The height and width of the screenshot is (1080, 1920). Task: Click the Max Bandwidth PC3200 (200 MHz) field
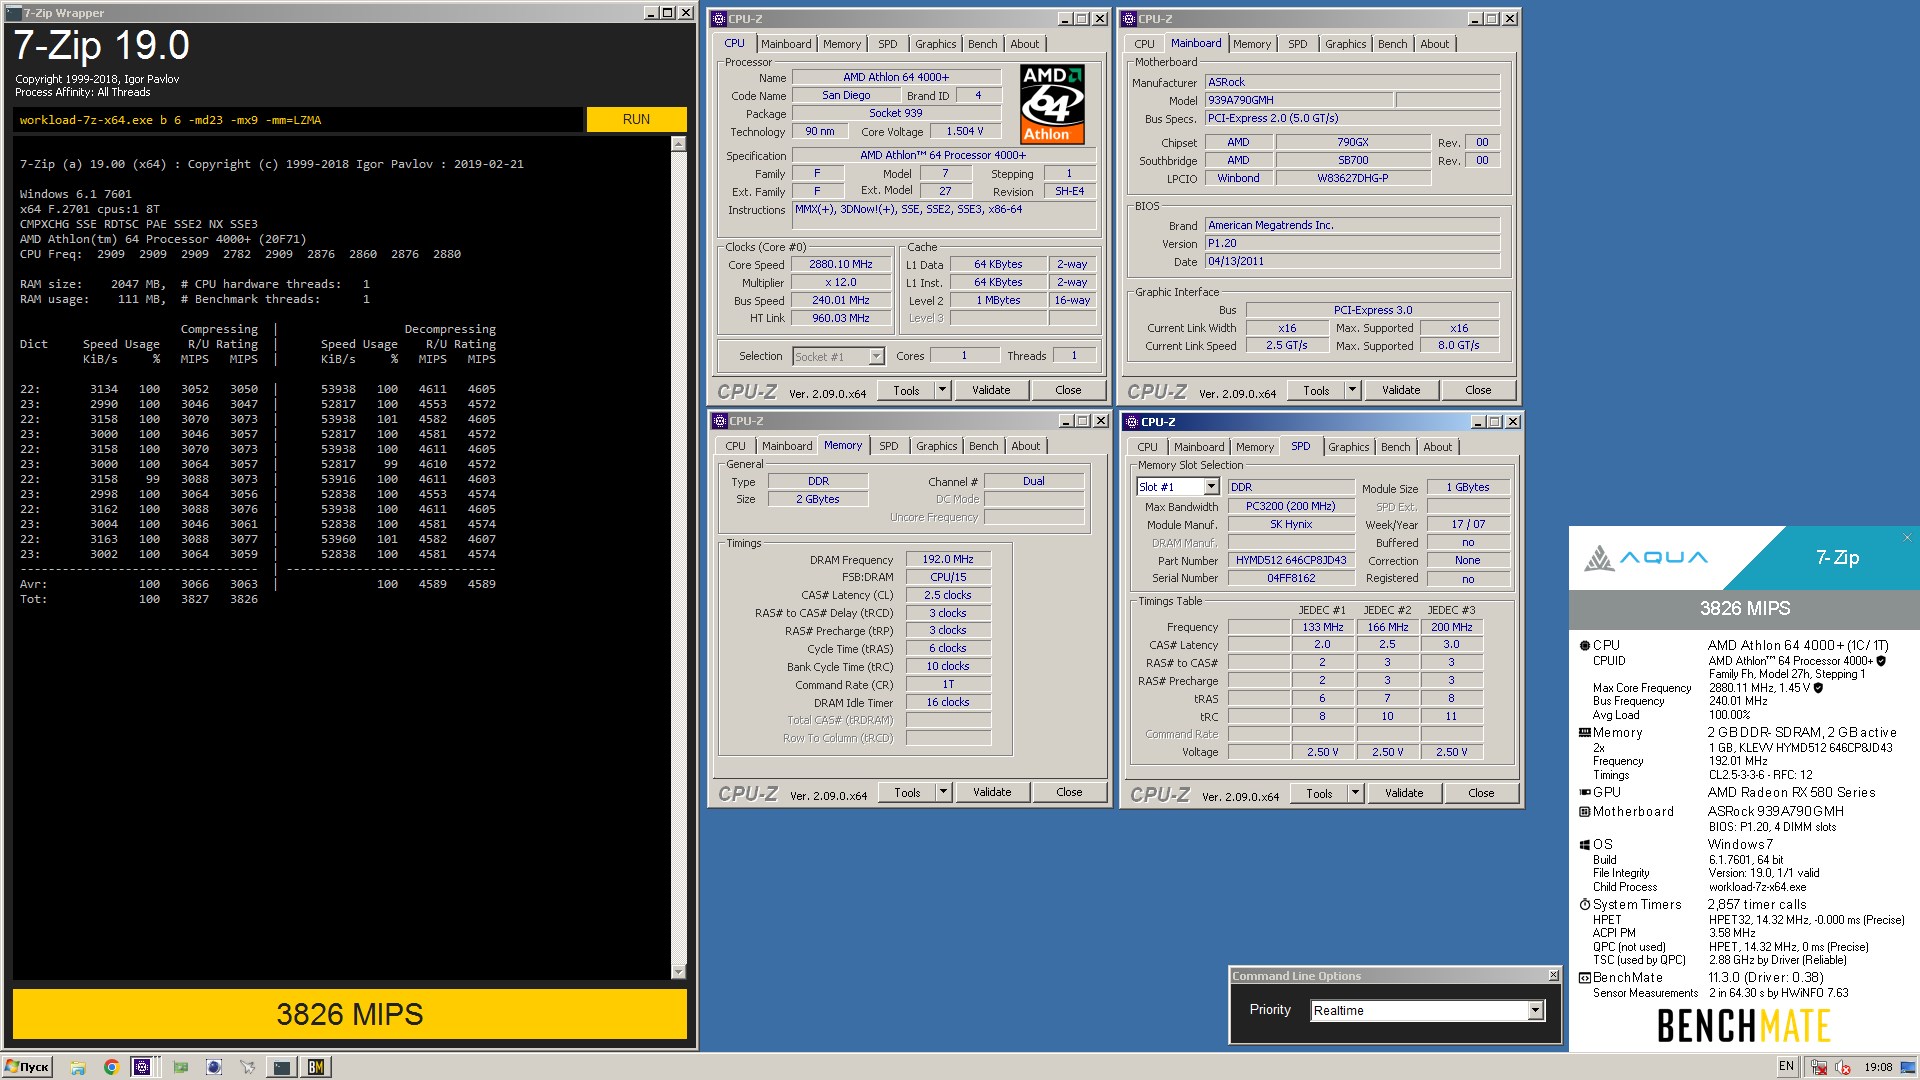pos(1290,506)
